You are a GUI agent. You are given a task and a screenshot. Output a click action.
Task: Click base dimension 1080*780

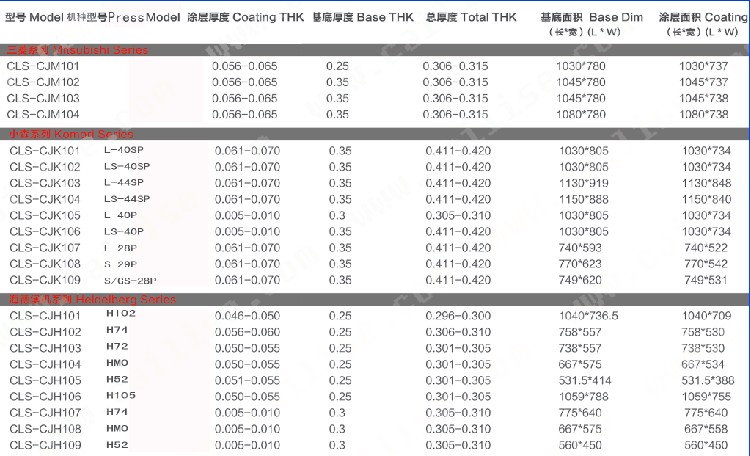tap(581, 114)
